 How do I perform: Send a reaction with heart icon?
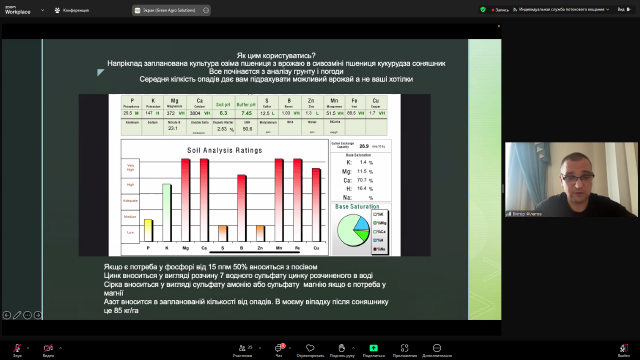[310, 350]
